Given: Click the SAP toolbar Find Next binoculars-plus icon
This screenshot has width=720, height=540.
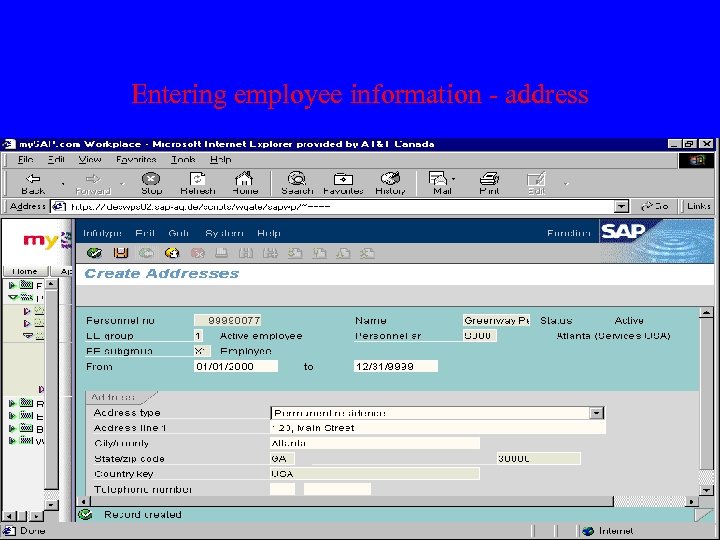Looking at the screenshot, I should pos(270,253).
